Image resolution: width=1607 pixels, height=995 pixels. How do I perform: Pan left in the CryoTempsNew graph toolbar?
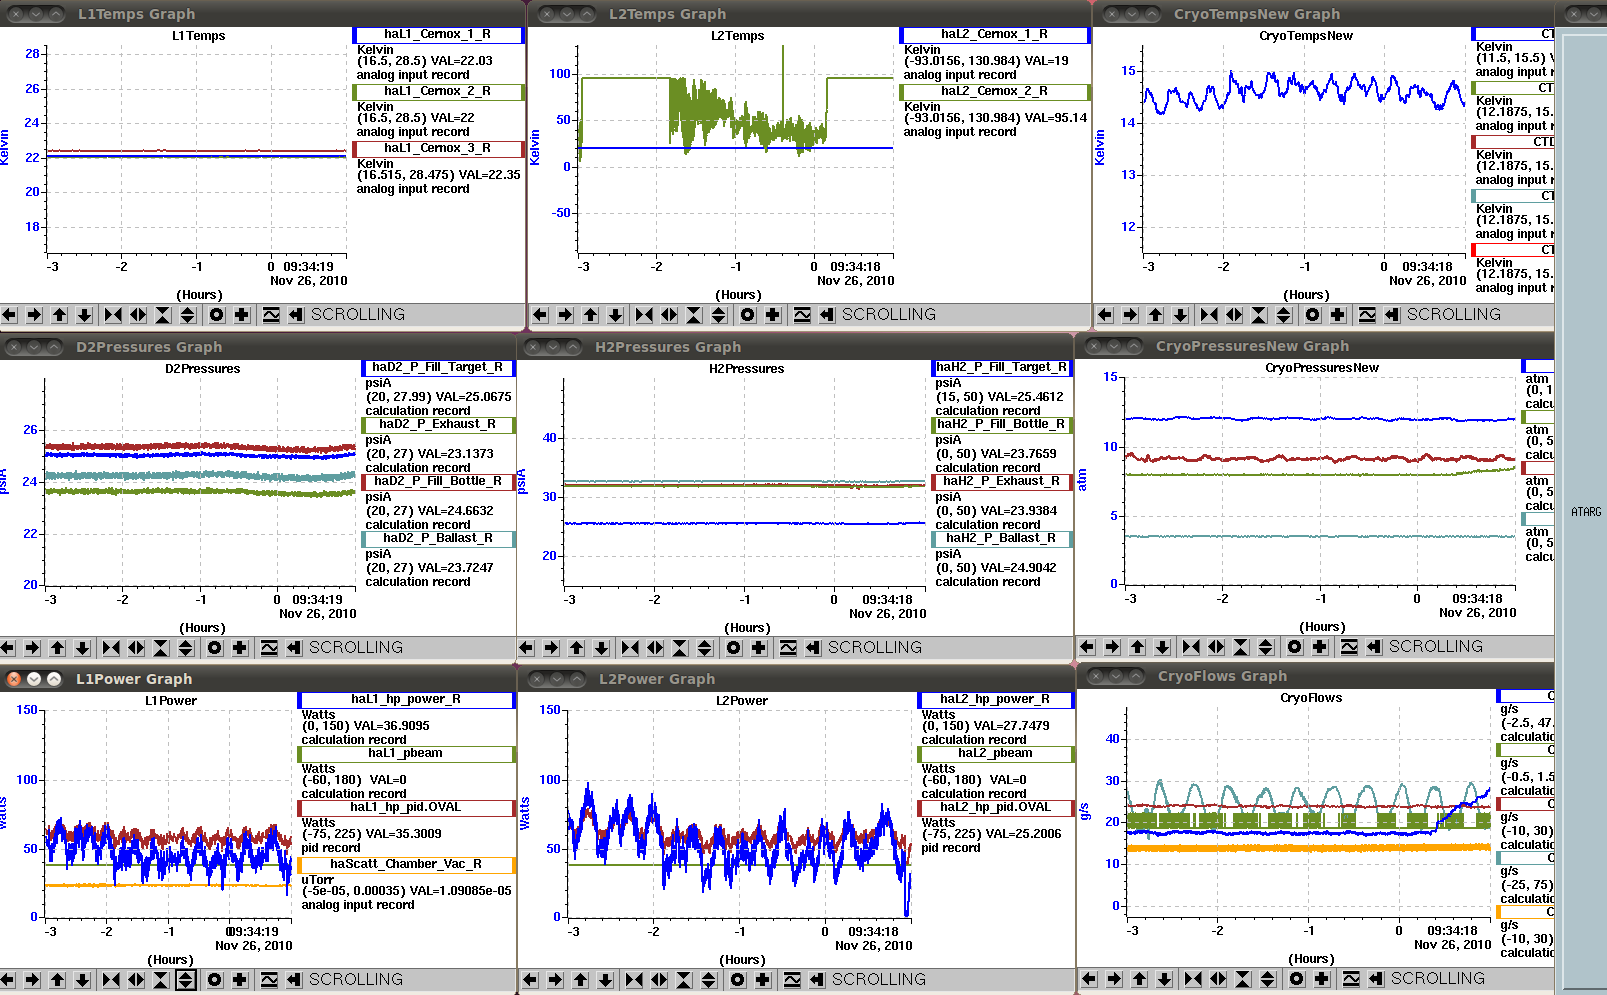tap(1105, 315)
